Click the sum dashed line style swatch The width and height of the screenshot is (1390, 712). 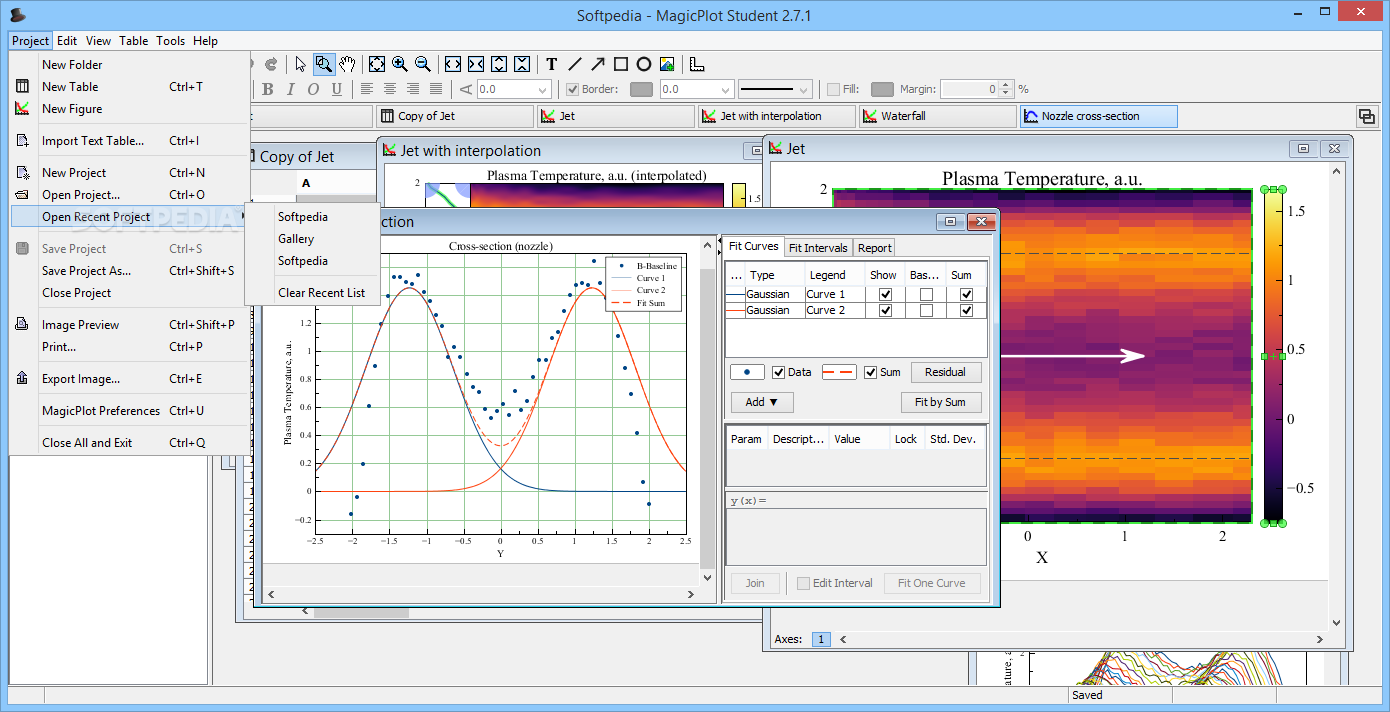click(x=839, y=372)
